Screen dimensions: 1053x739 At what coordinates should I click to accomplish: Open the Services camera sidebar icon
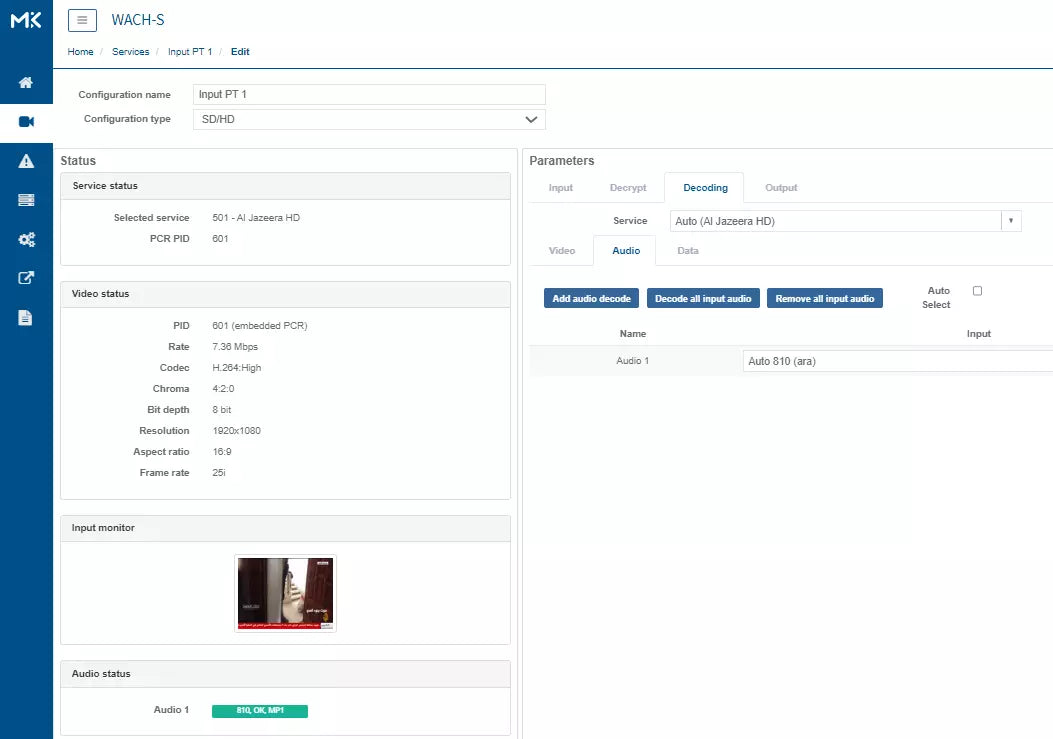point(26,122)
